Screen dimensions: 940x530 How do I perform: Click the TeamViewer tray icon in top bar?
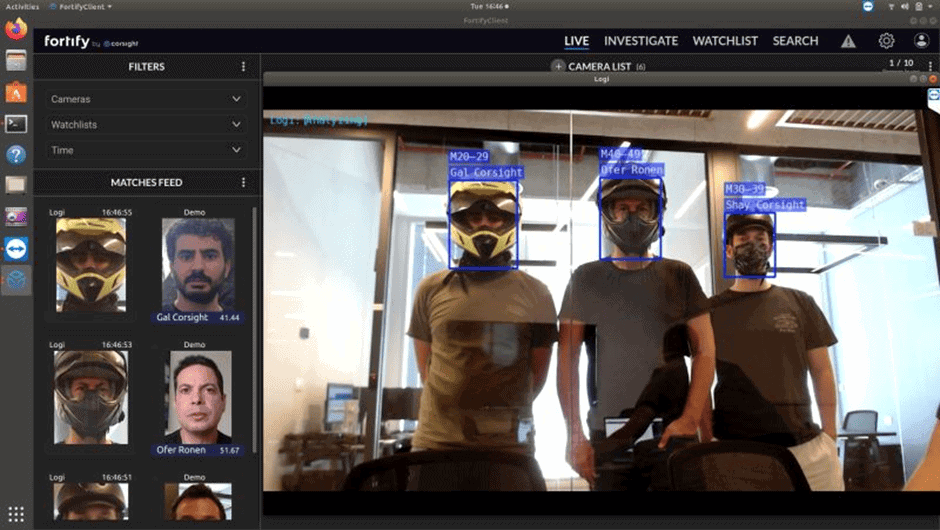point(867,7)
